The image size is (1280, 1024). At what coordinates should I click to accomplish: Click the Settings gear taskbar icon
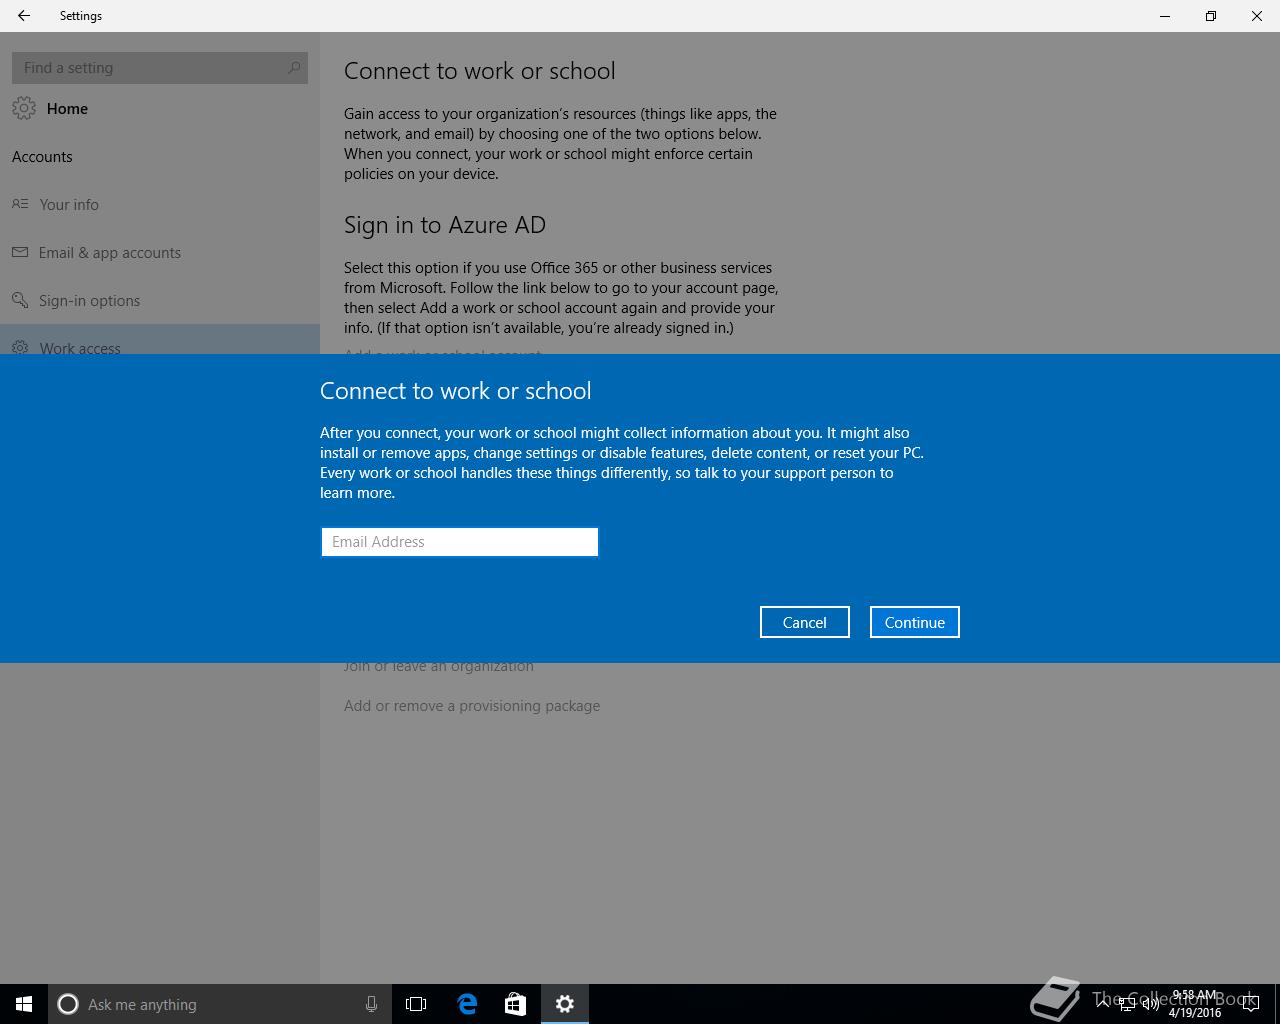[x=565, y=1004]
